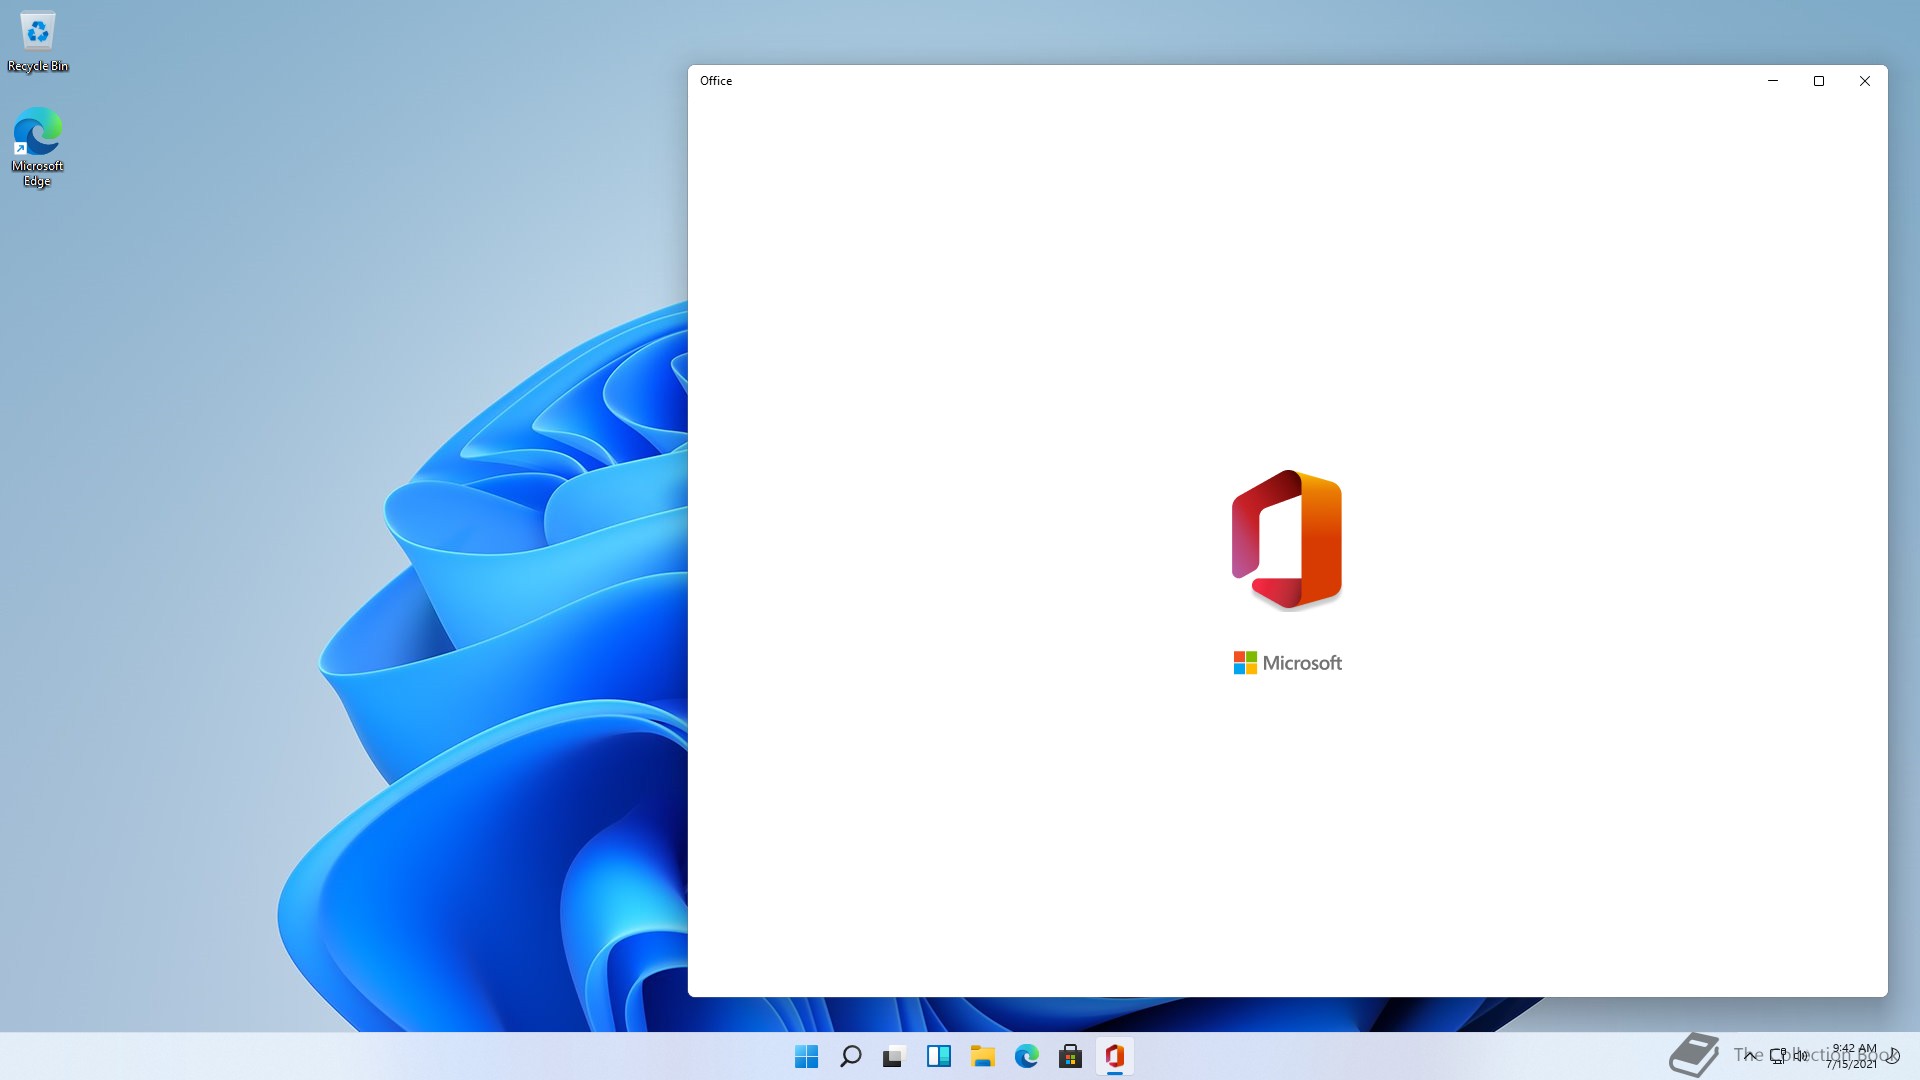
Task: Launch File Explorer from the taskbar
Action: [x=982, y=1056]
